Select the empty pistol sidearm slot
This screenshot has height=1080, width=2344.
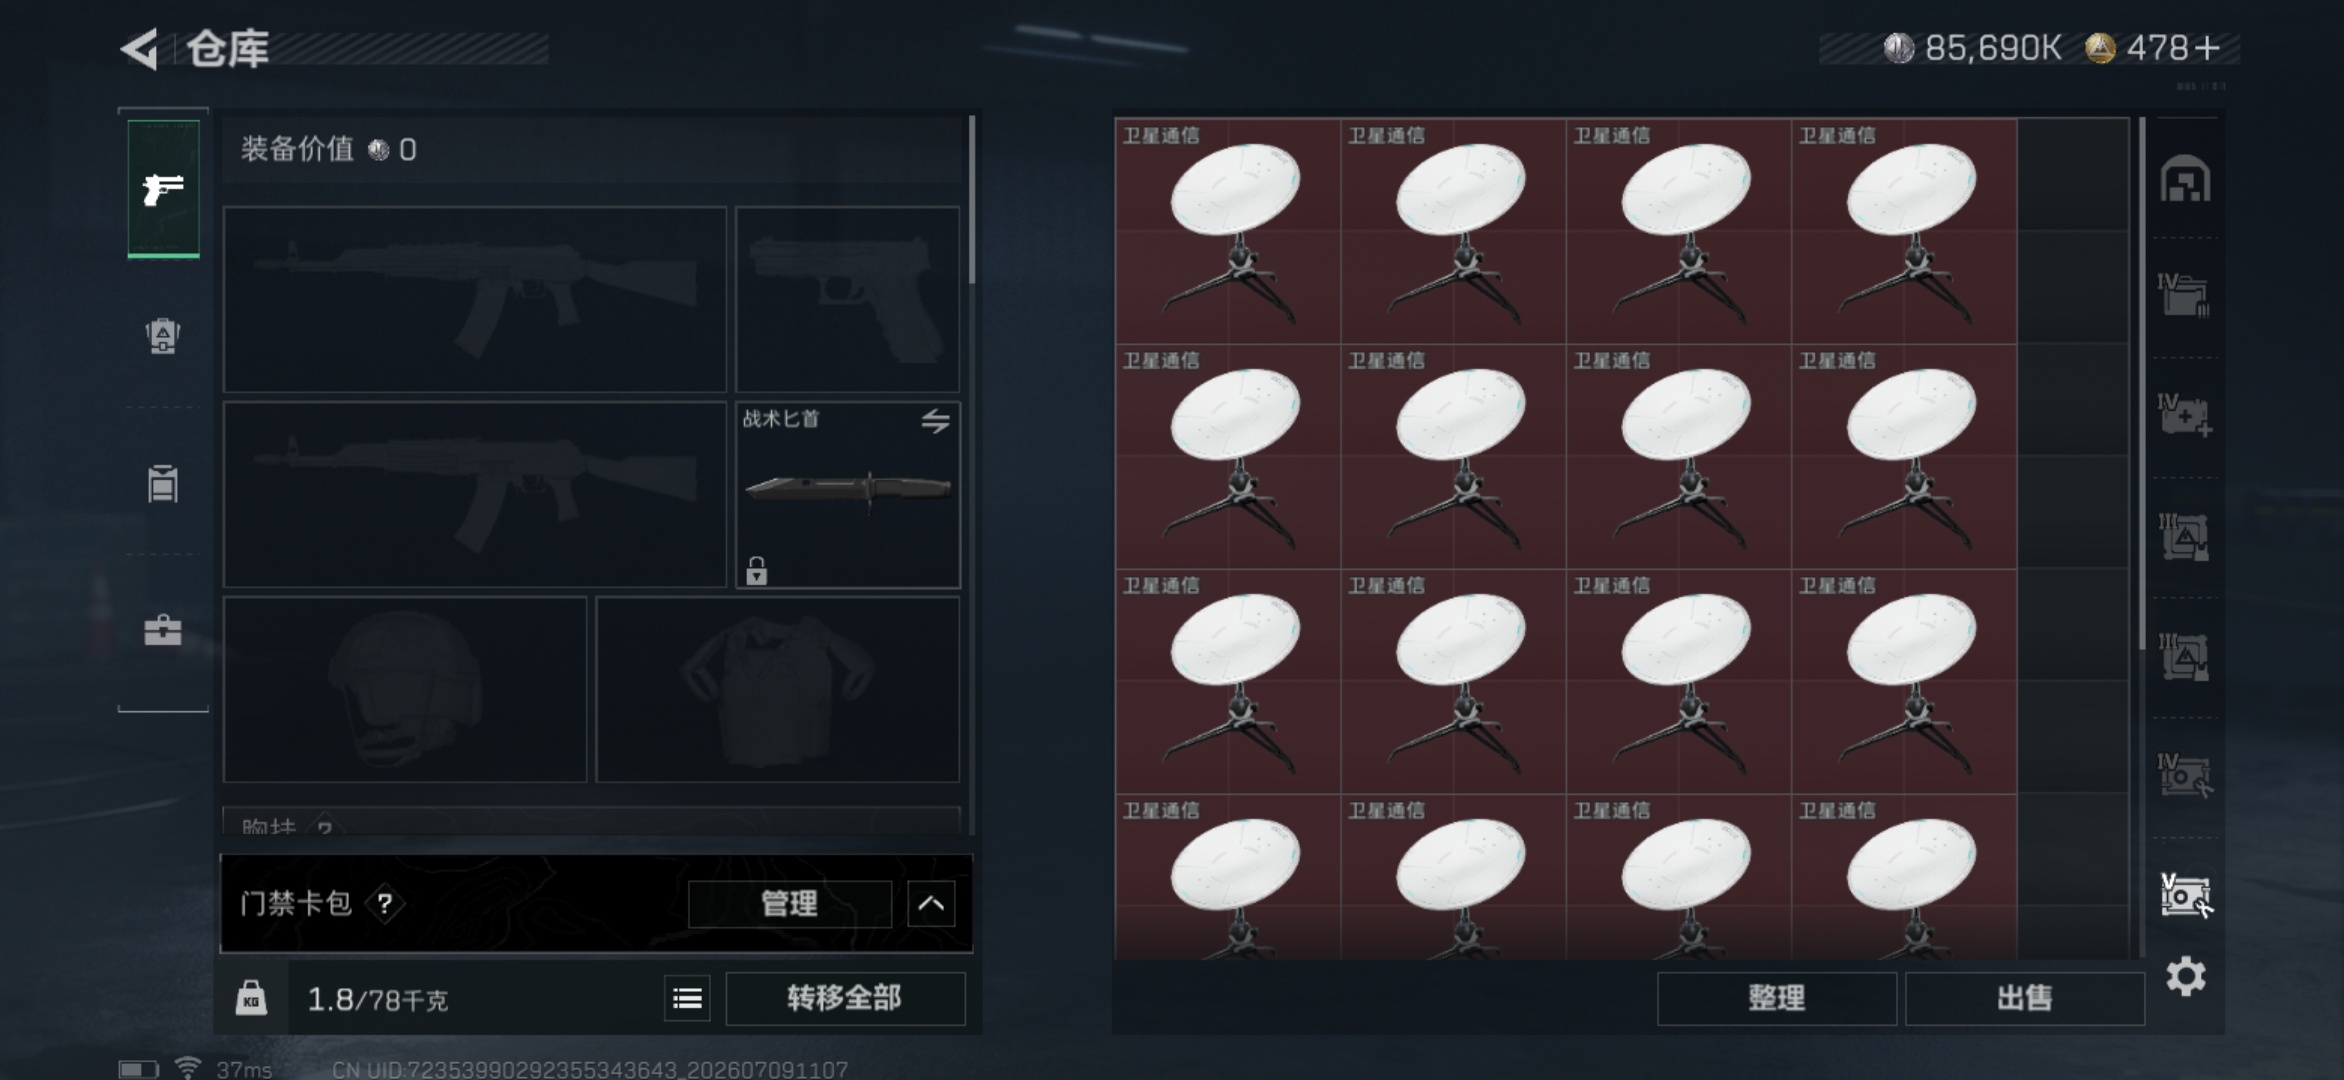(x=848, y=299)
